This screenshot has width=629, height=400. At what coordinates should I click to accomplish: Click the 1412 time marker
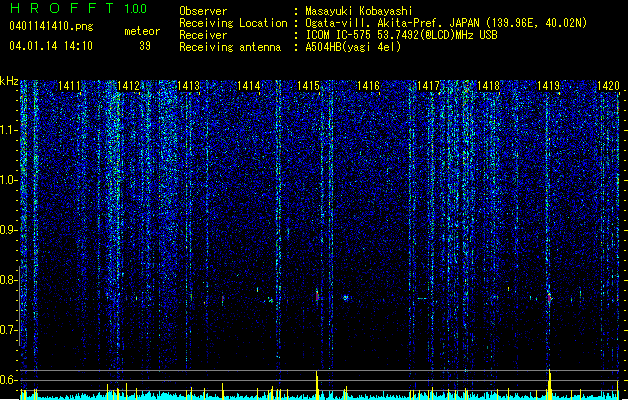click(x=128, y=85)
